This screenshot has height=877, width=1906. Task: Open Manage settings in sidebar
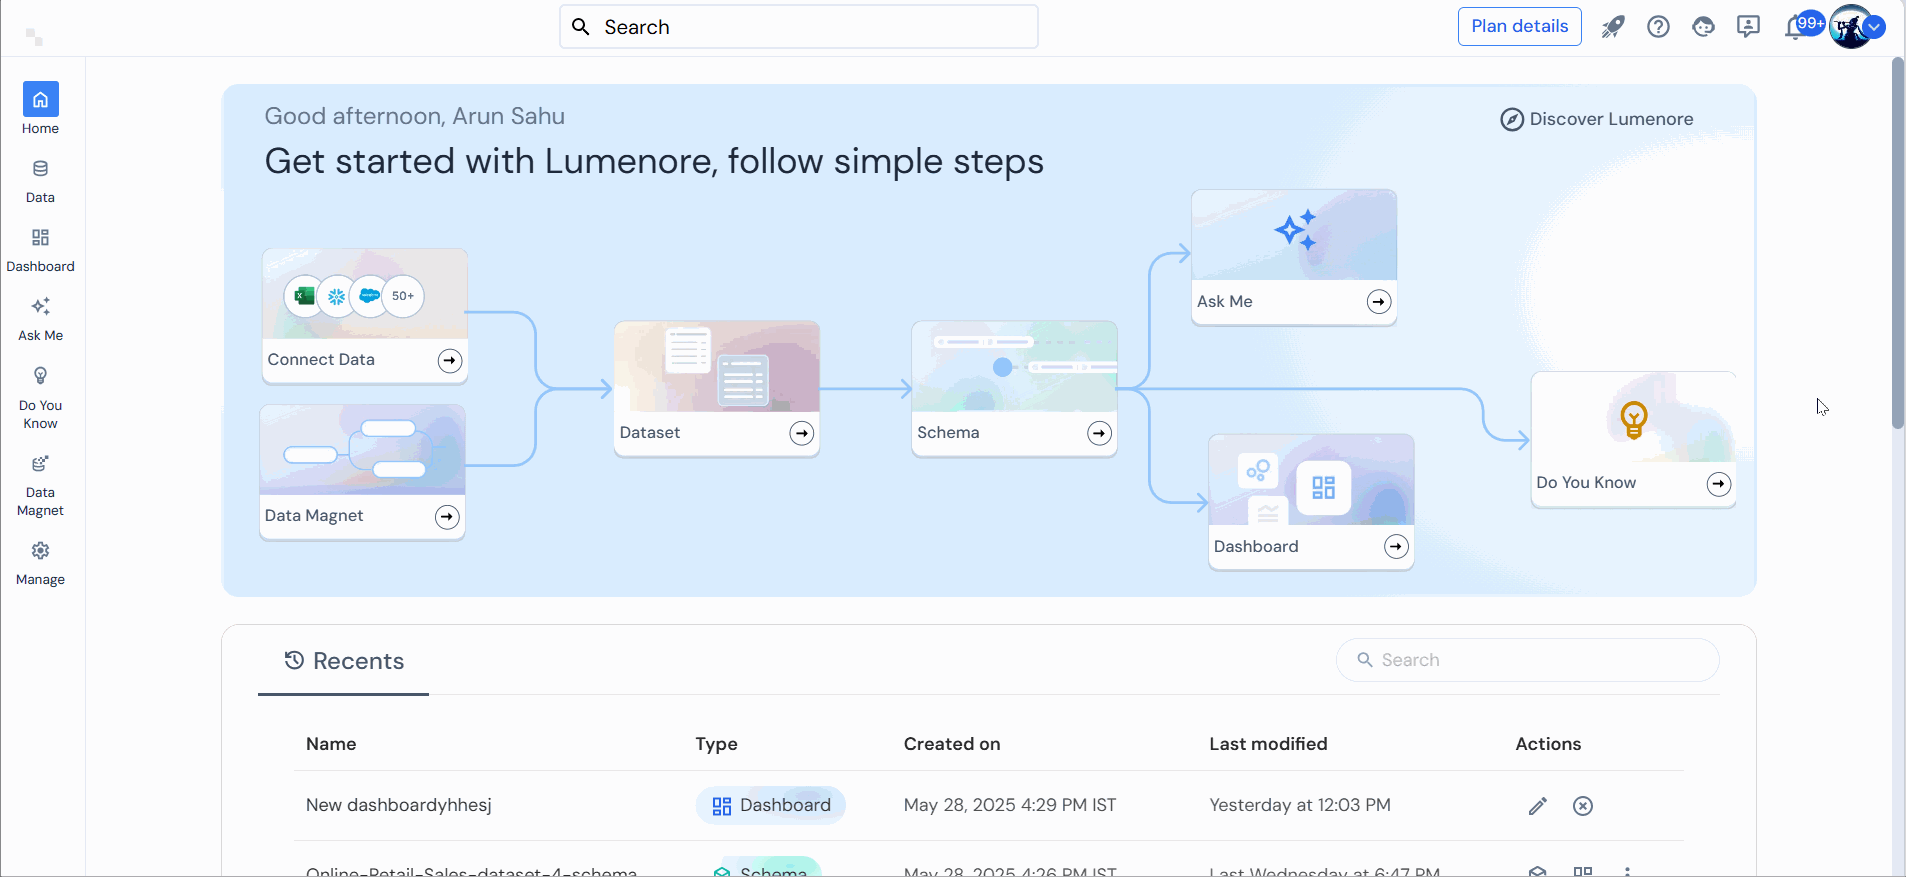pos(40,563)
